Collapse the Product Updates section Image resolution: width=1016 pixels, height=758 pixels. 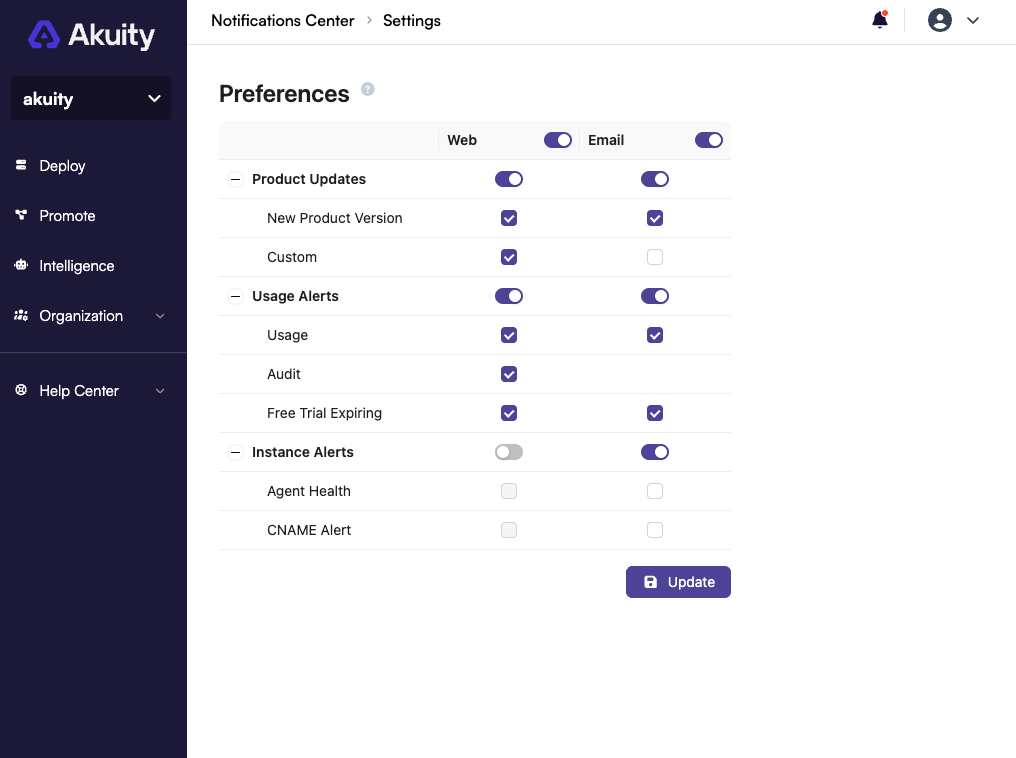click(x=236, y=180)
